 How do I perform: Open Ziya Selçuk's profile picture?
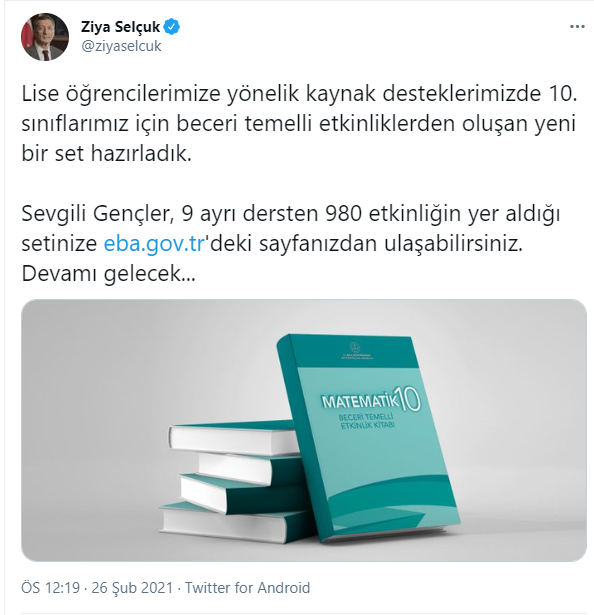[x=45, y=37]
